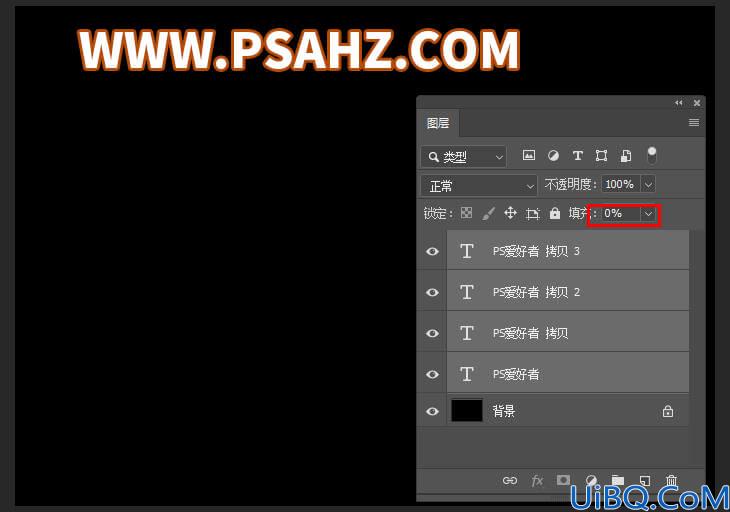Filter layers by adjustment layer icon
The image size is (730, 512).
click(553, 155)
